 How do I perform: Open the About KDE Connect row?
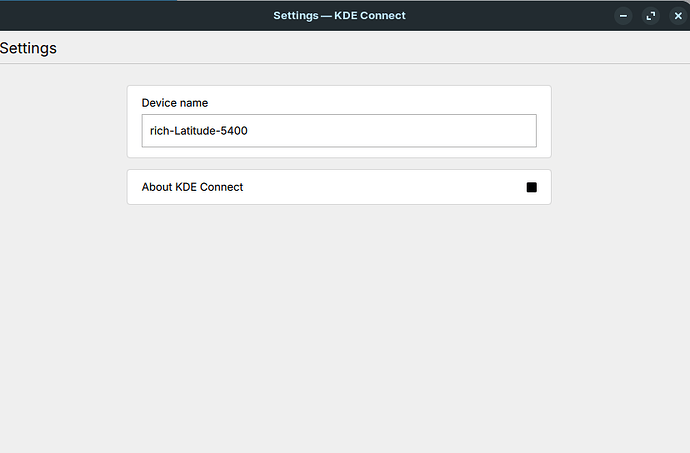pyautogui.click(x=339, y=187)
